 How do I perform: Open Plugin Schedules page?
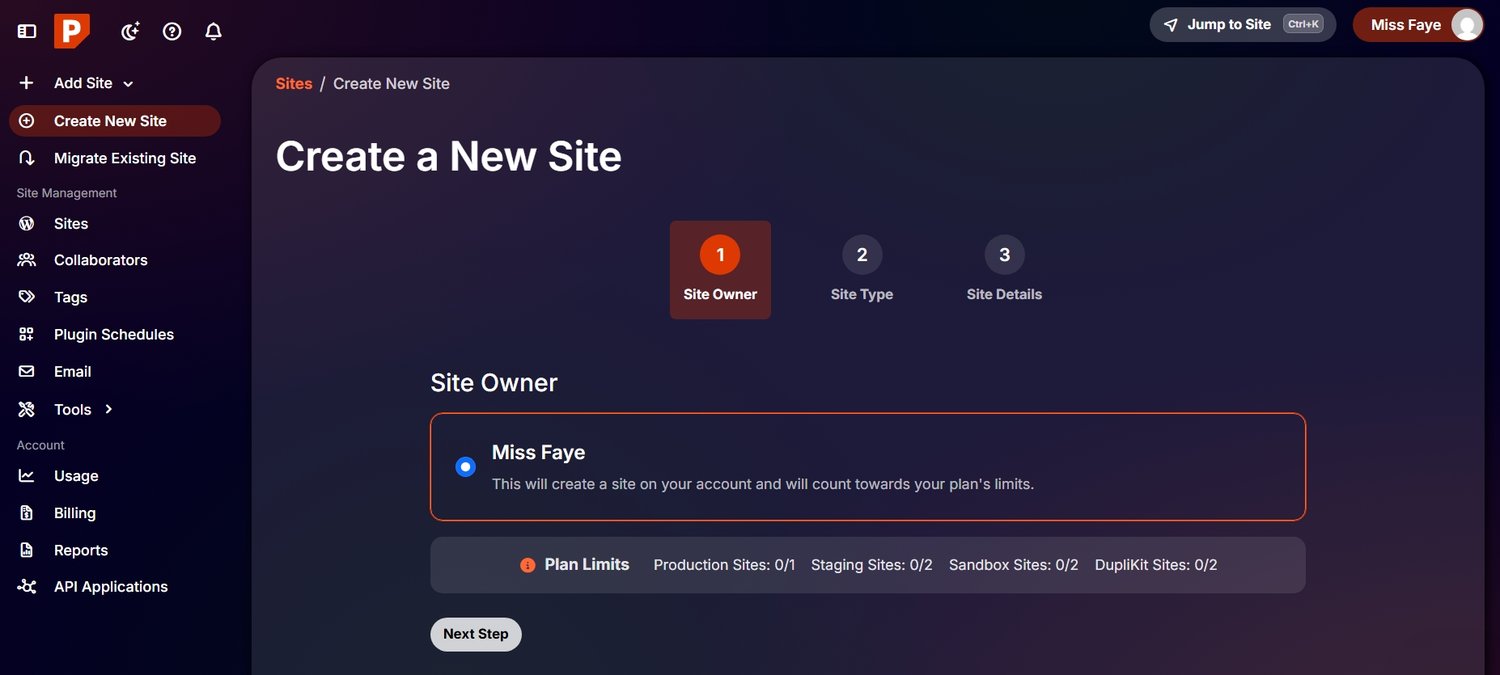(115, 334)
